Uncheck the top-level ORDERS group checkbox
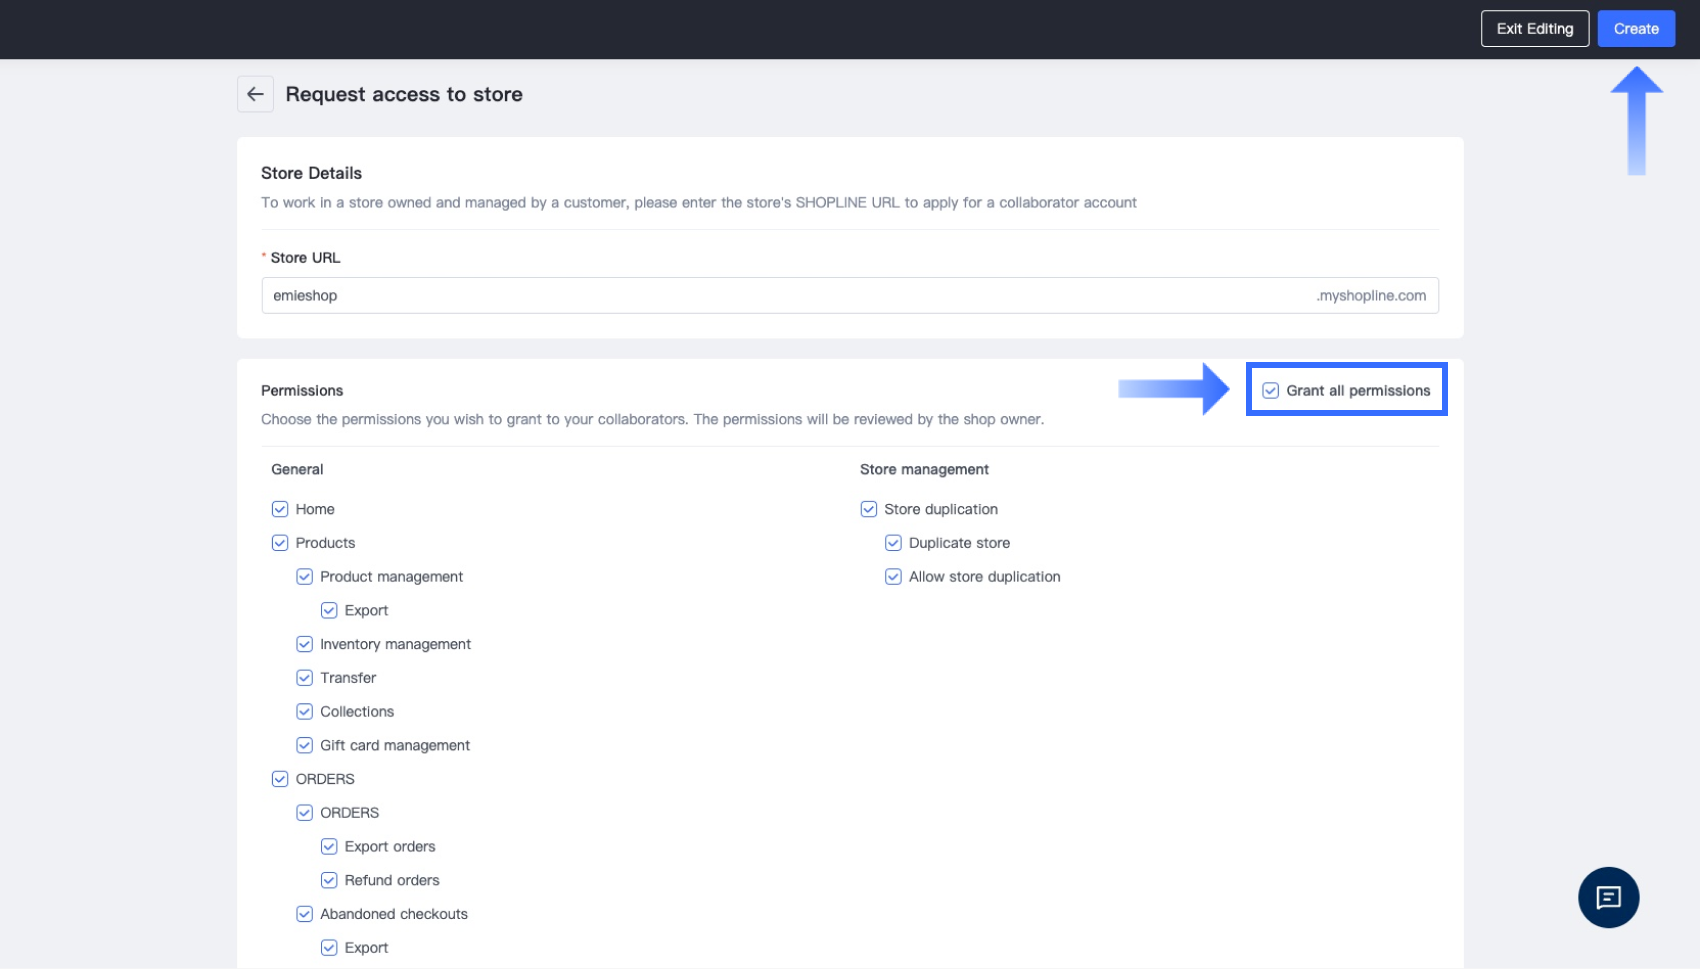Image resolution: width=1700 pixels, height=969 pixels. click(280, 779)
